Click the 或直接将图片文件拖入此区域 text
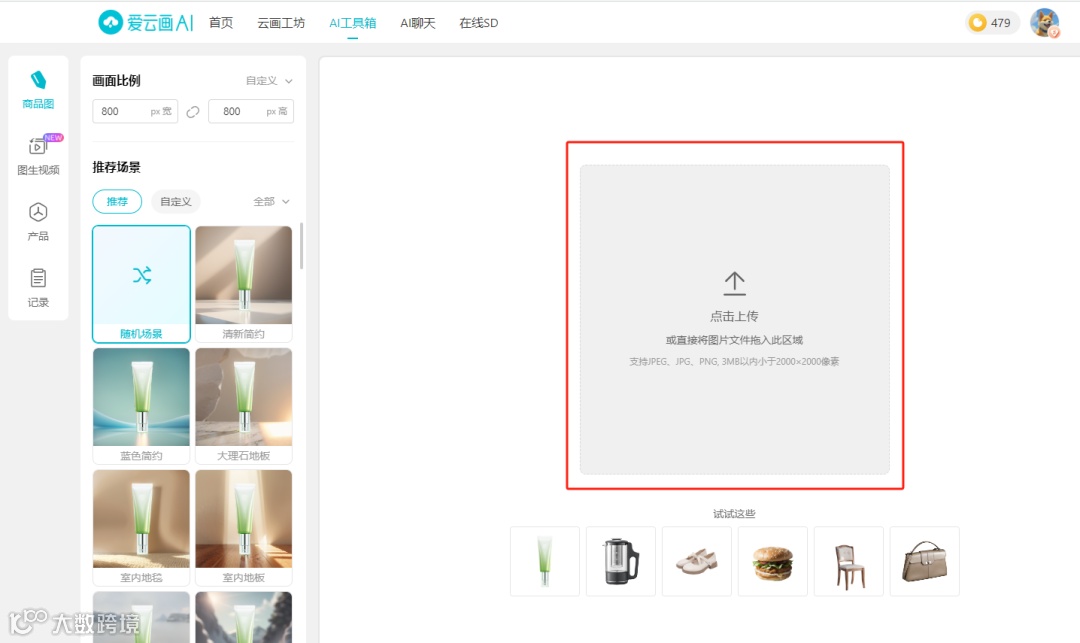Screen dimensions: 1080x643 coord(734,340)
